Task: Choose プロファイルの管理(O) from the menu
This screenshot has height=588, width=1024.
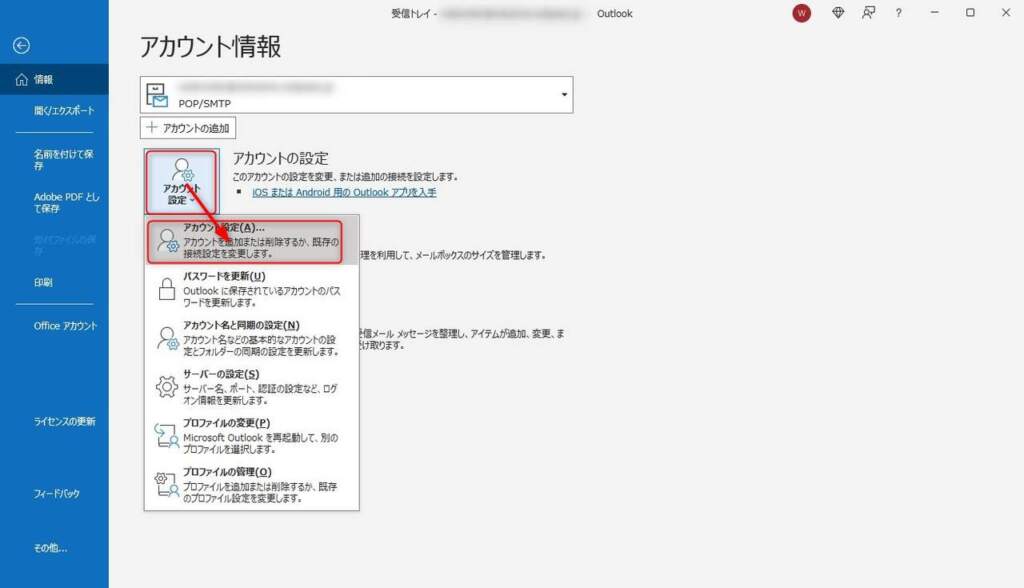Action: pos(251,485)
